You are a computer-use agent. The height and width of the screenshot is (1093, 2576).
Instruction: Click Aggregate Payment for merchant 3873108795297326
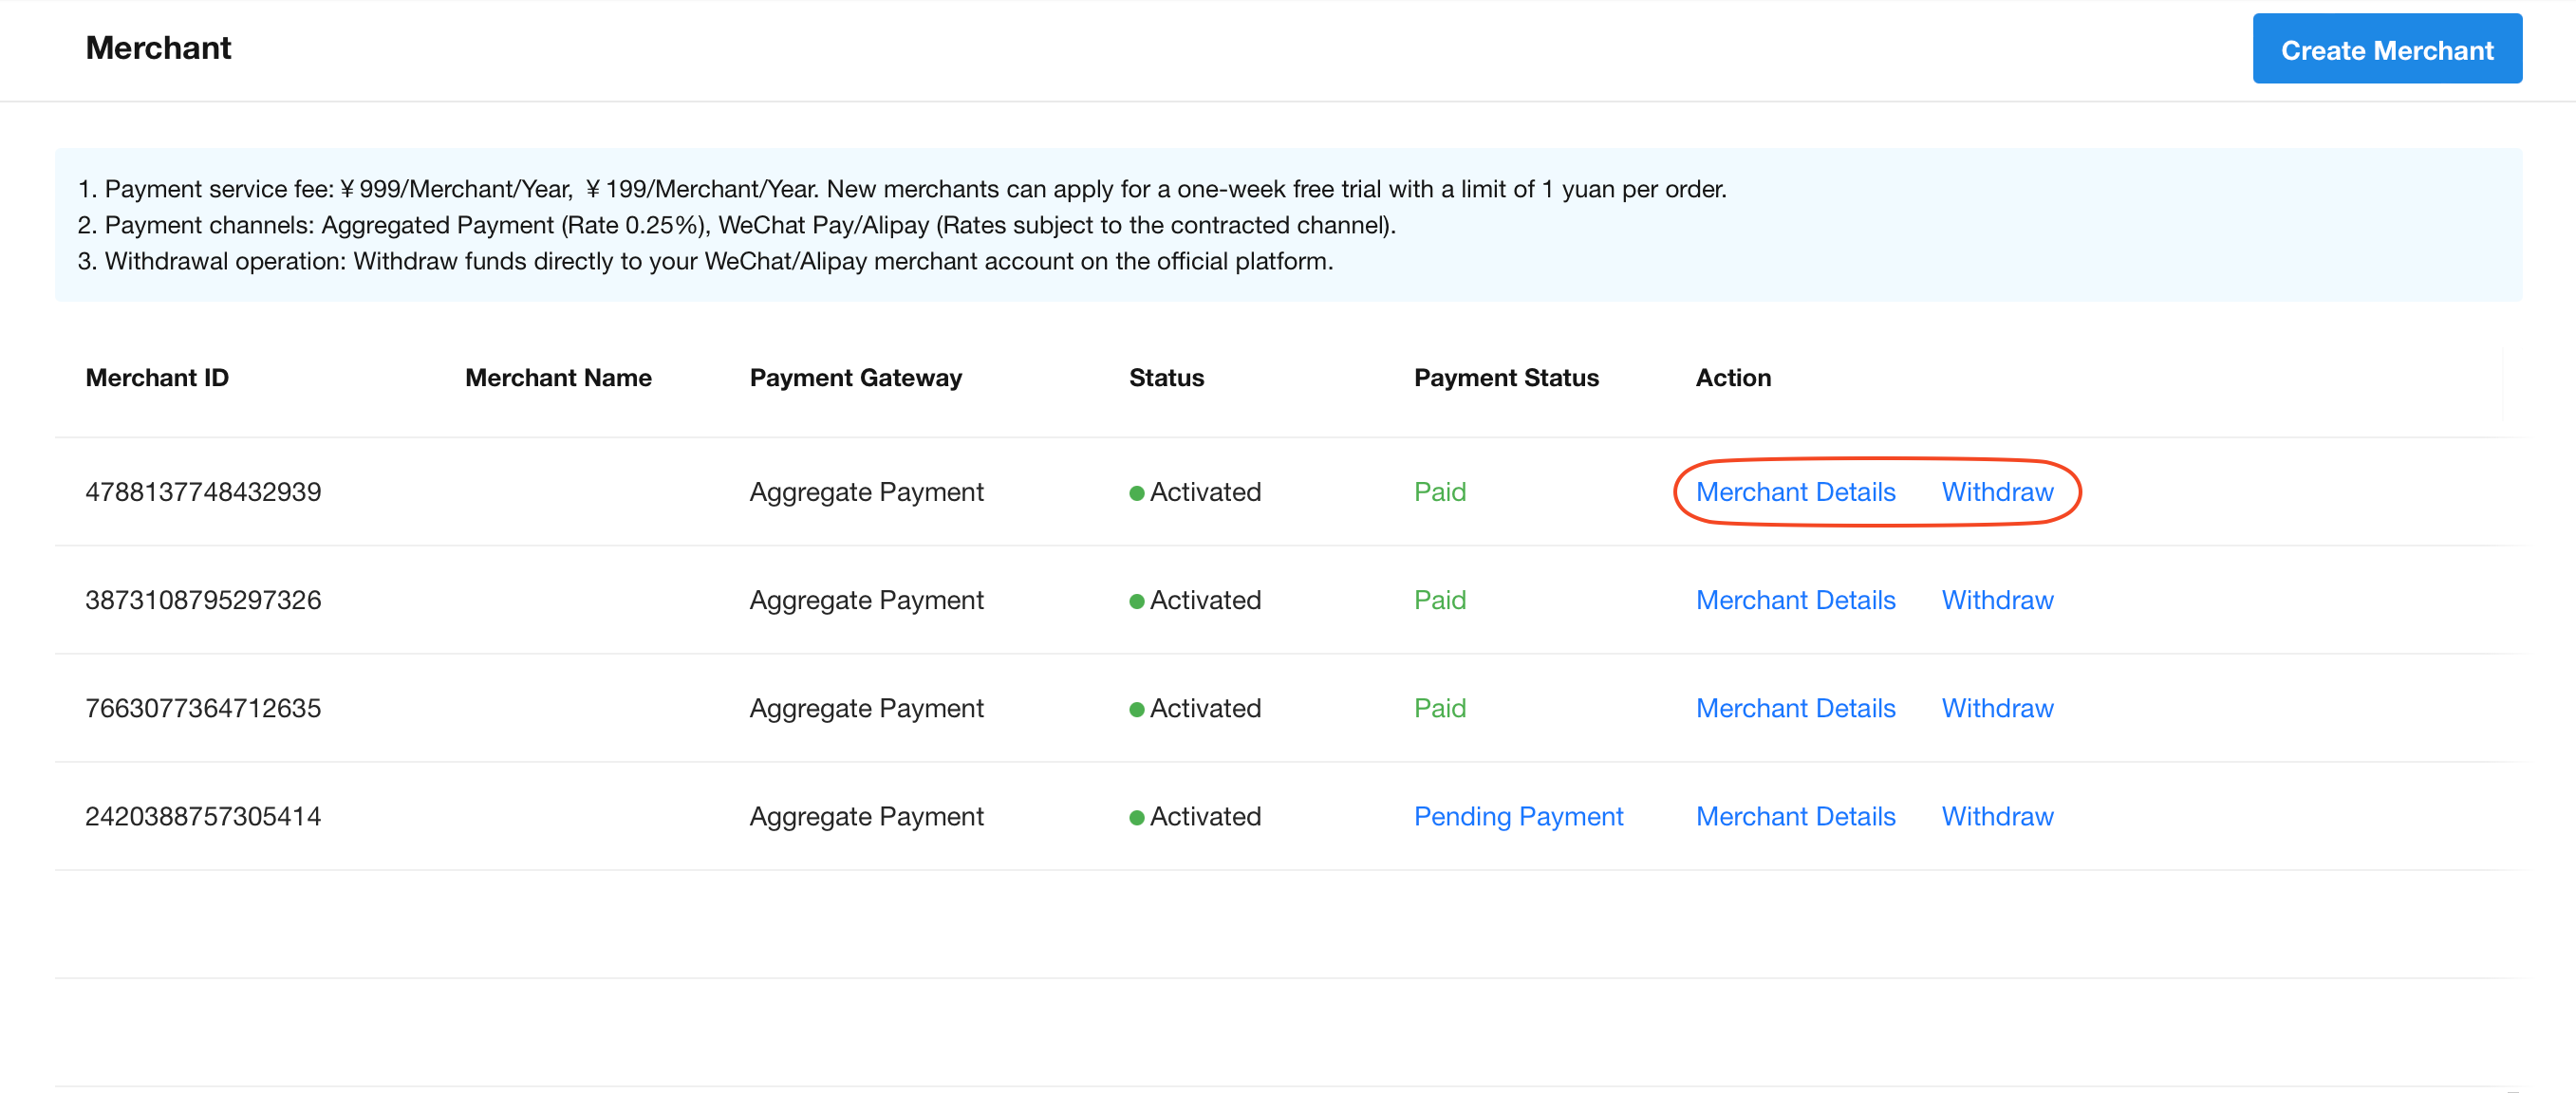tap(866, 600)
